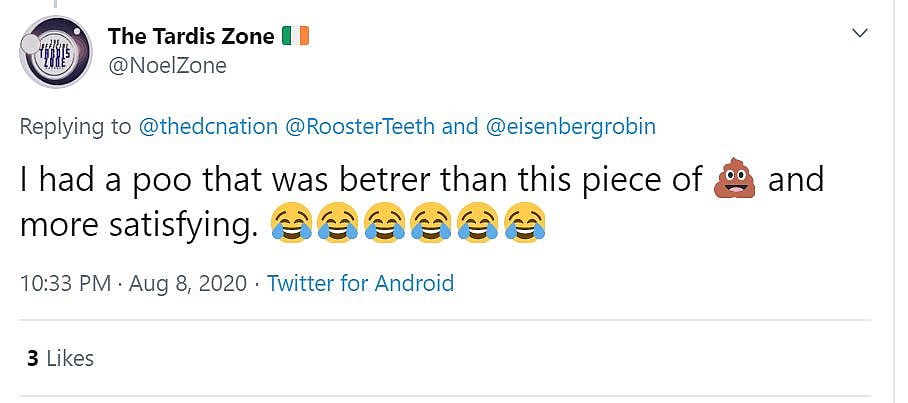Click the "Replying to" label text
Image resolution: width=908 pixels, height=403 pixels.
[76, 127]
